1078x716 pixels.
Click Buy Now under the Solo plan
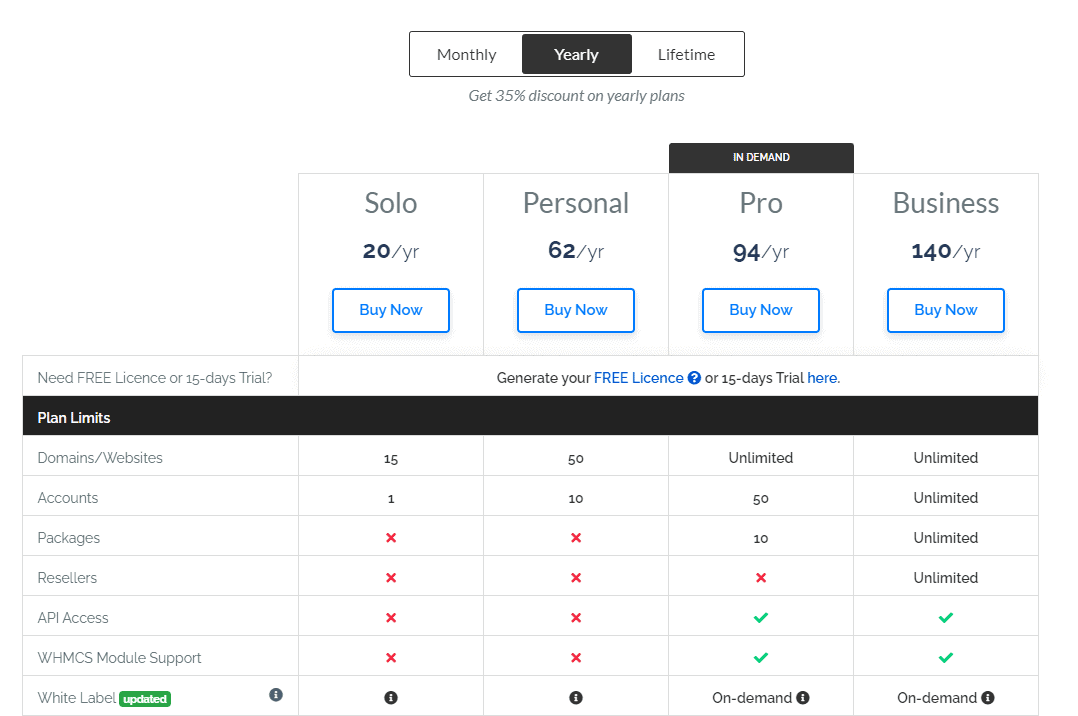(391, 310)
